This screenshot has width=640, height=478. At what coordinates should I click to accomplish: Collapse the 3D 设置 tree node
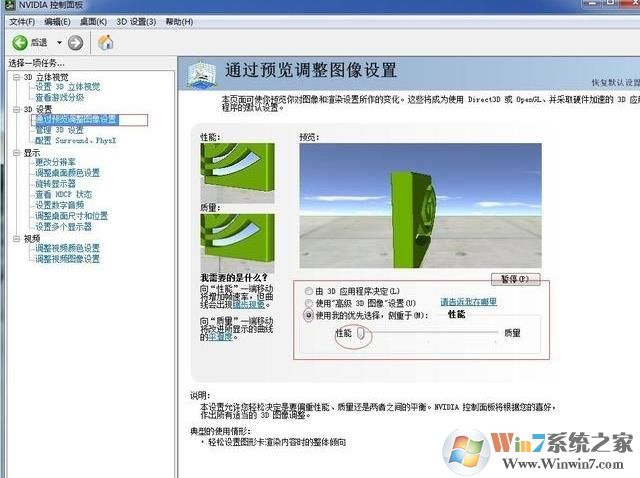coord(16,109)
